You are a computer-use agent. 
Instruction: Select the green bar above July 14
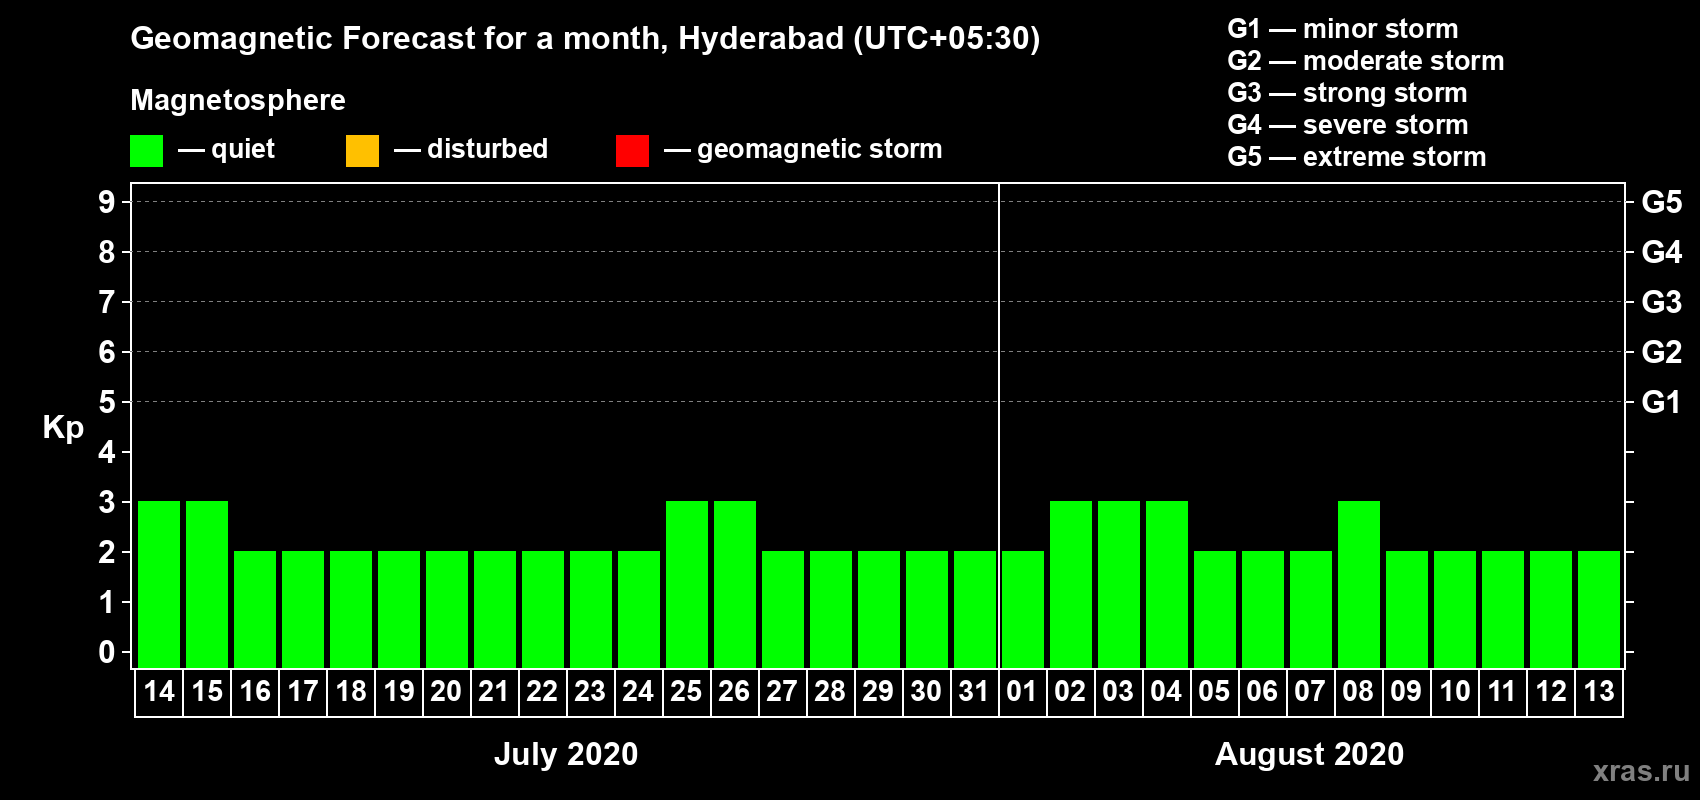coord(159,584)
